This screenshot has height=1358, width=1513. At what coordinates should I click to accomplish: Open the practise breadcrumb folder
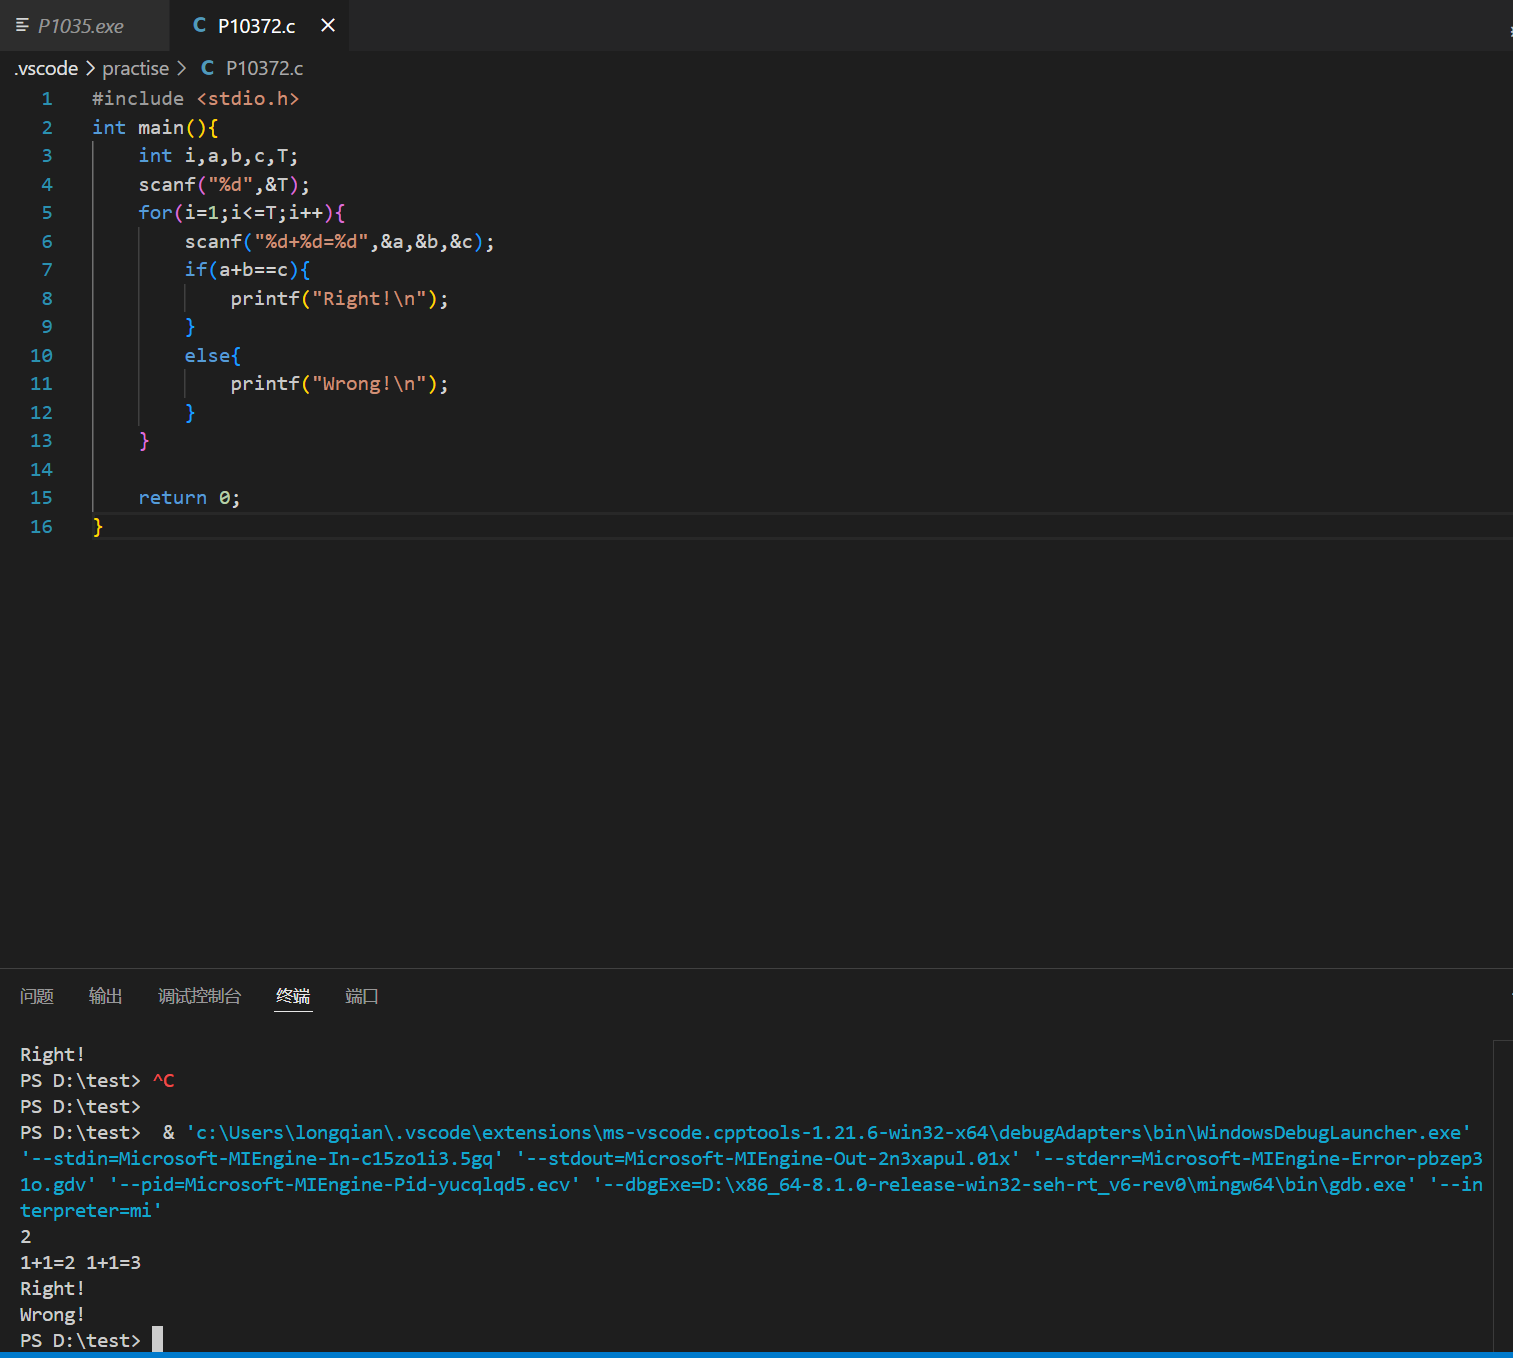[135, 68]
